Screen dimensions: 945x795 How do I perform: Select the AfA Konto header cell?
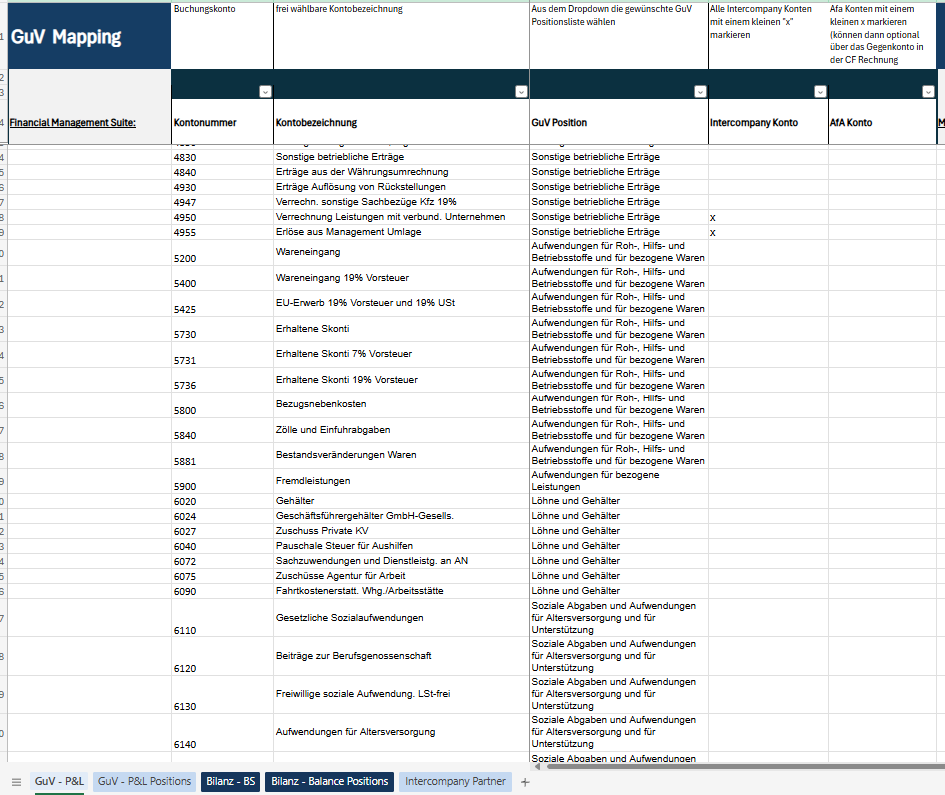pos(882,122)
